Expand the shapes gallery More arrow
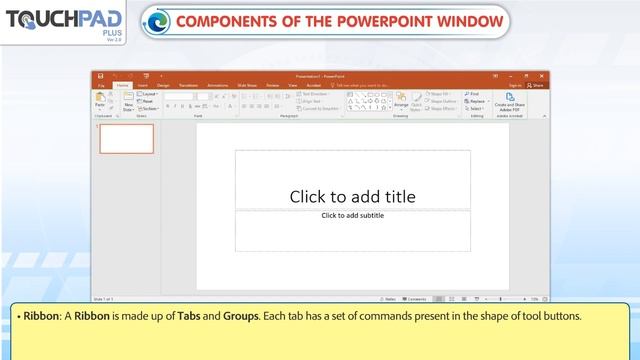The height and width of the screenshot is (360, 640). tap(390, 108)
